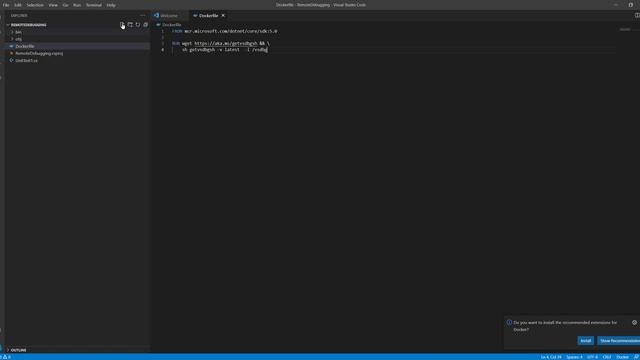Select Dockerfile in the file tree
Screen dimensions: 640x360
[25, 46]
